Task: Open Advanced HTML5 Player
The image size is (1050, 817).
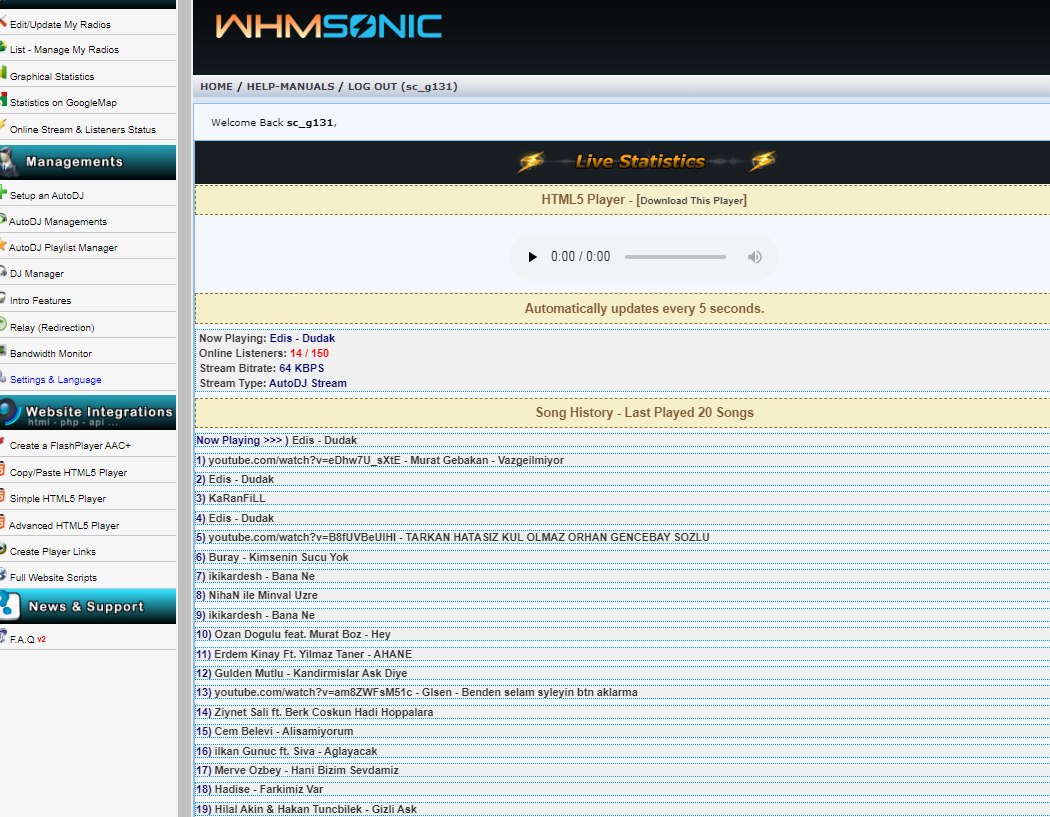Action: click(x=64, y=526)
